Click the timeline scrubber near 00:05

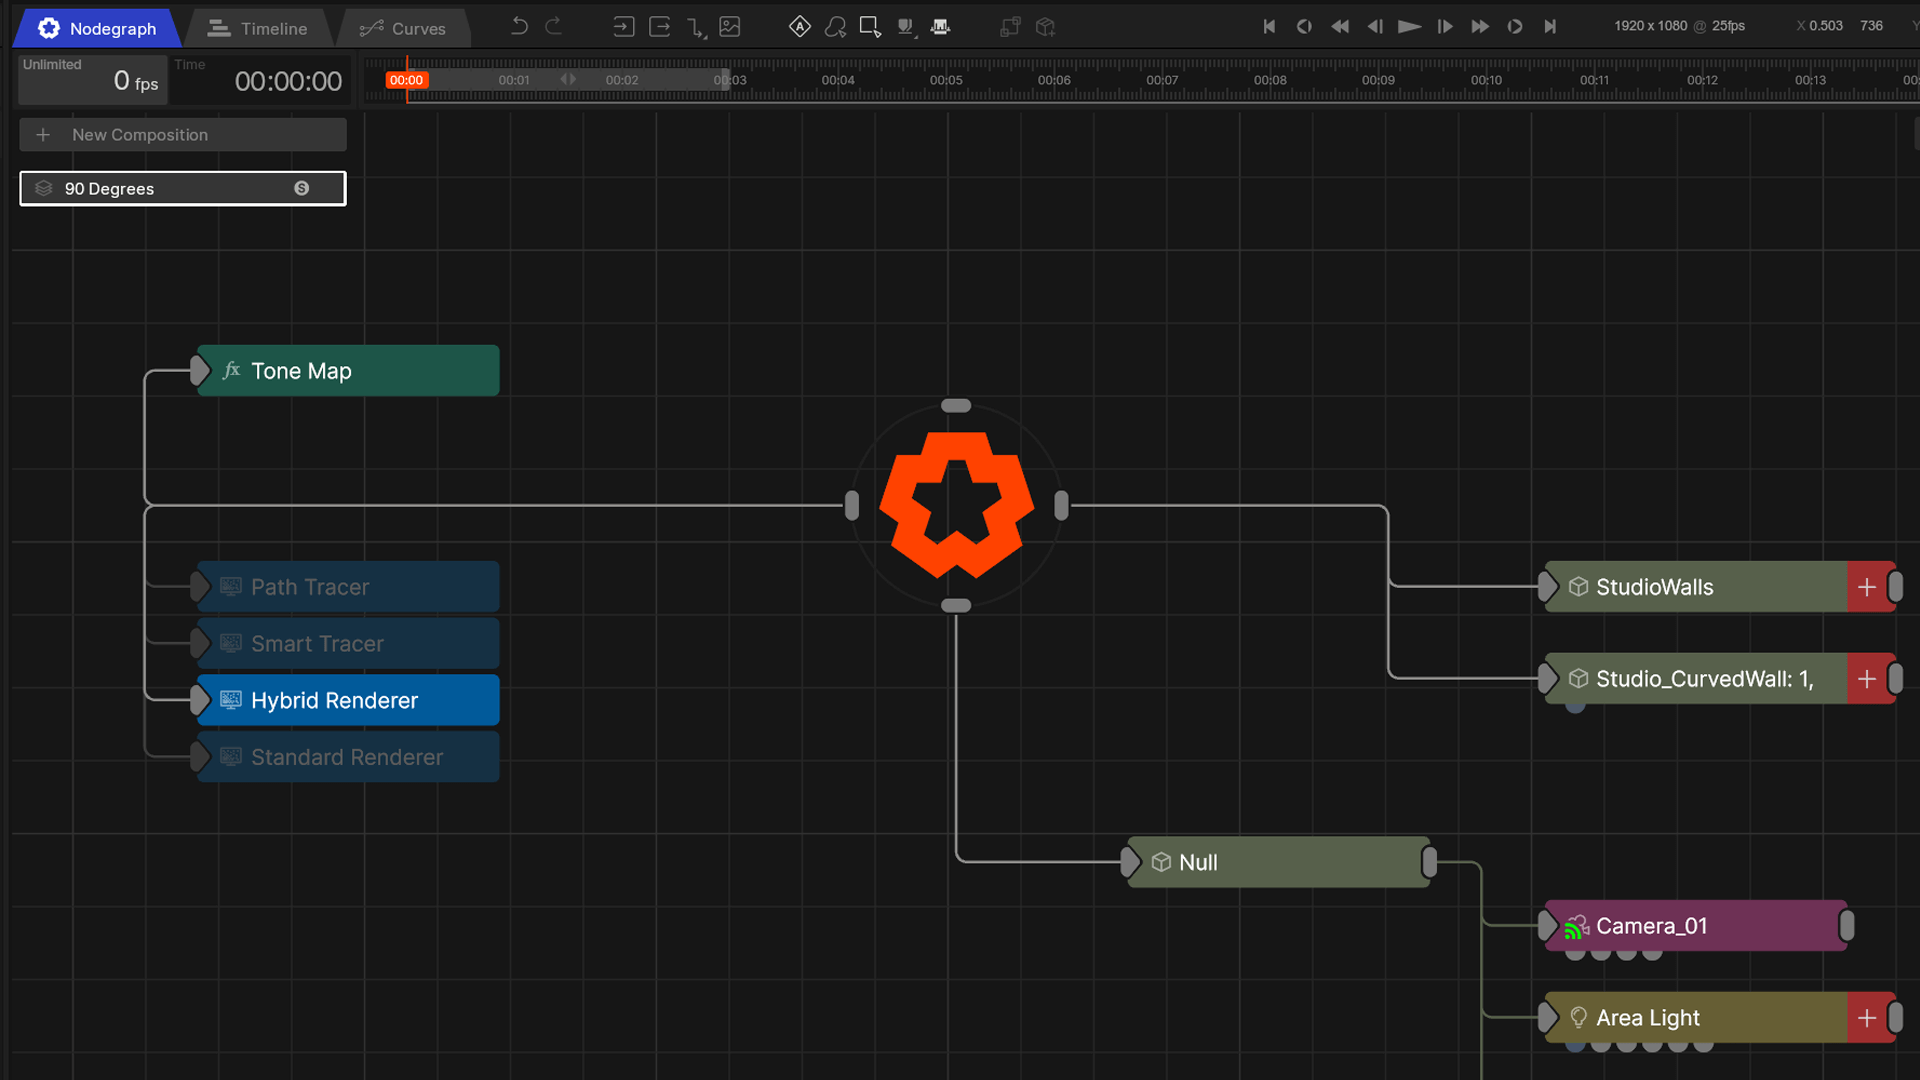point(946,79)
